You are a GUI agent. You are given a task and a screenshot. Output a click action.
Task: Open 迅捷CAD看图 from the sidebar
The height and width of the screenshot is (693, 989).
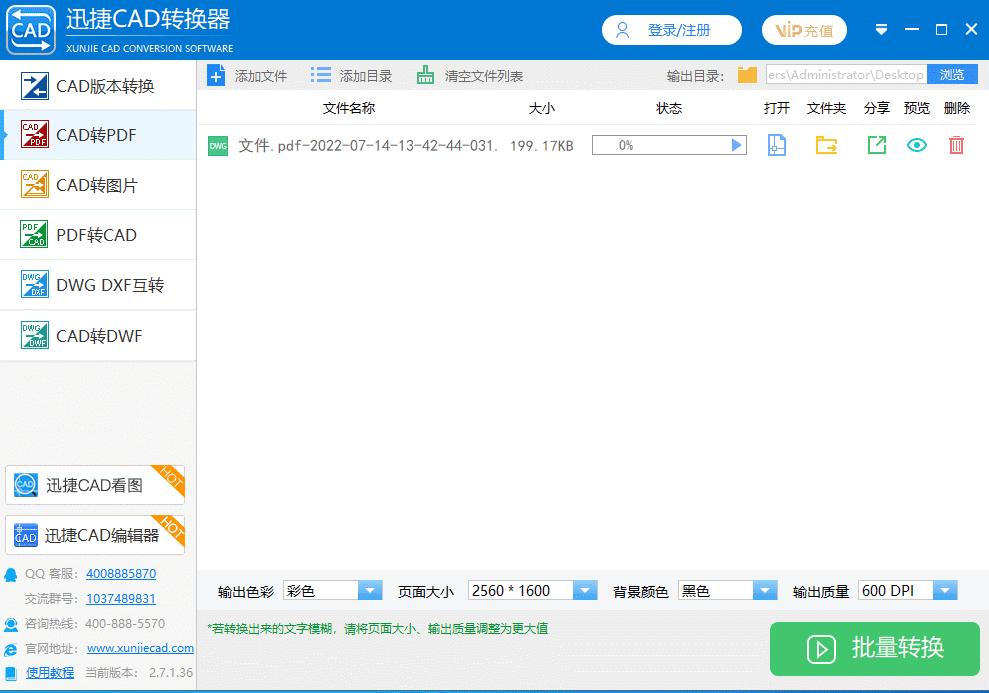[95, 485]
